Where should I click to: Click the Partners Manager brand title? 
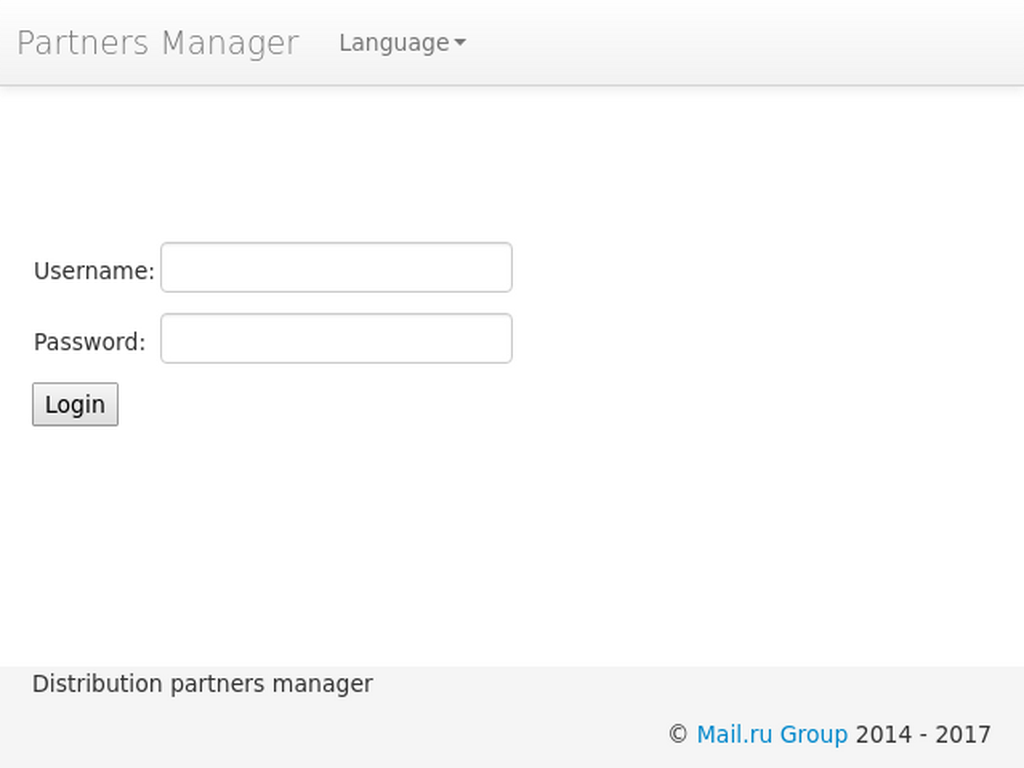[x=157, y=43]
